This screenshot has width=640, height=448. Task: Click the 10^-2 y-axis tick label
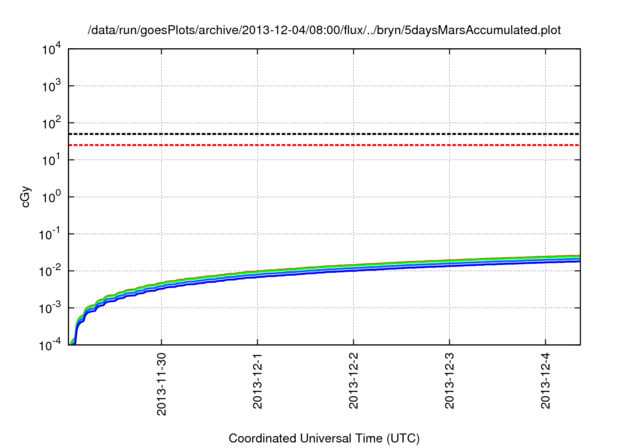[50, 271]
